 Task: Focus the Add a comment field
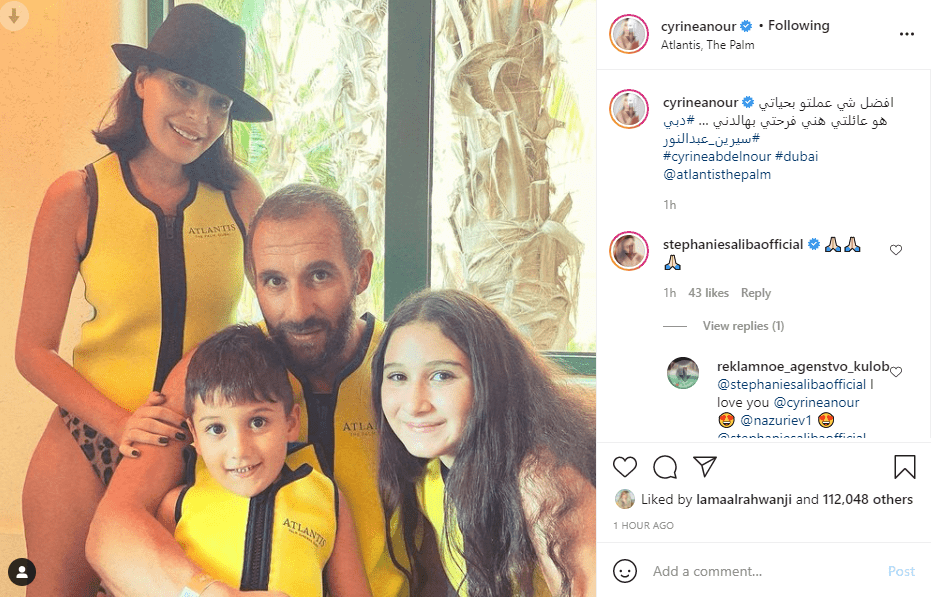click(766, 571)
